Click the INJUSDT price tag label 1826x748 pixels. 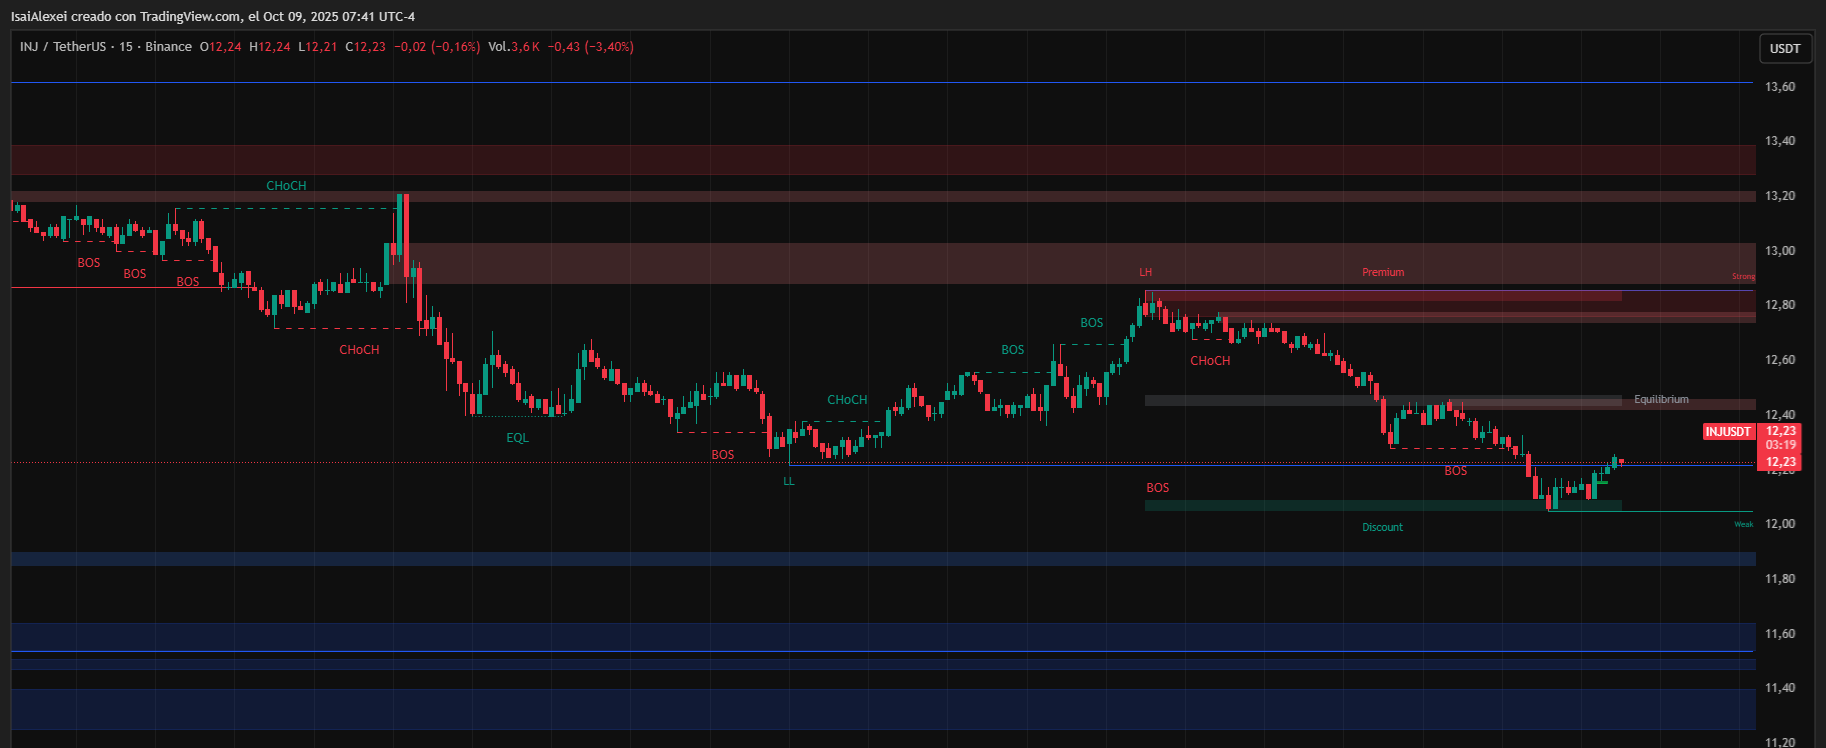click(1729, 432)
